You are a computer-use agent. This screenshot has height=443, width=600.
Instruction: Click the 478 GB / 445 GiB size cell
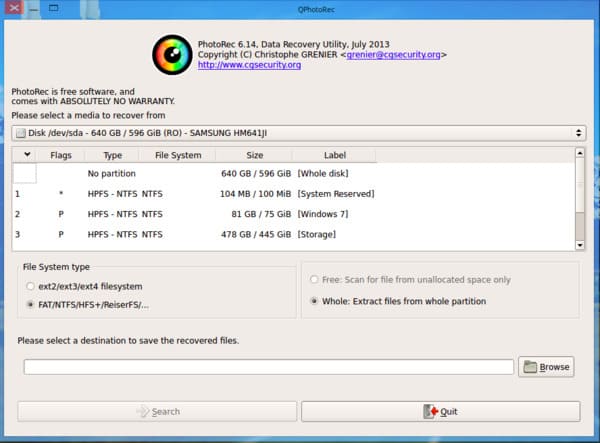tap(256, 235)
